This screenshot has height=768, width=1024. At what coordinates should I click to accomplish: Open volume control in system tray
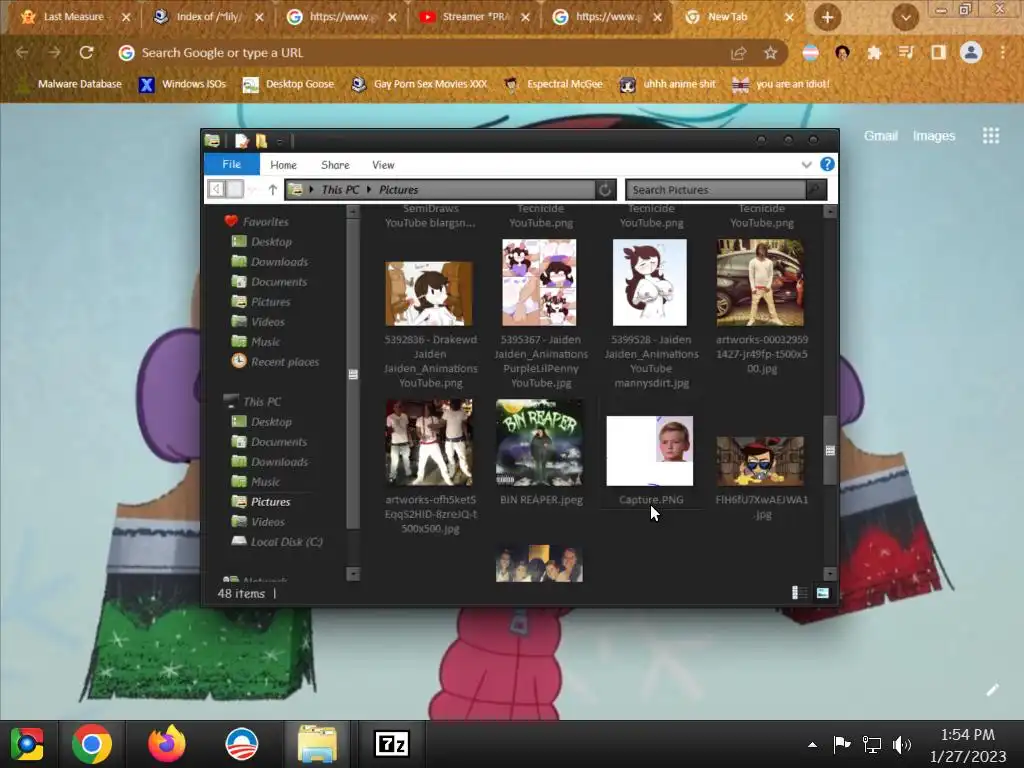coord(902,744)
